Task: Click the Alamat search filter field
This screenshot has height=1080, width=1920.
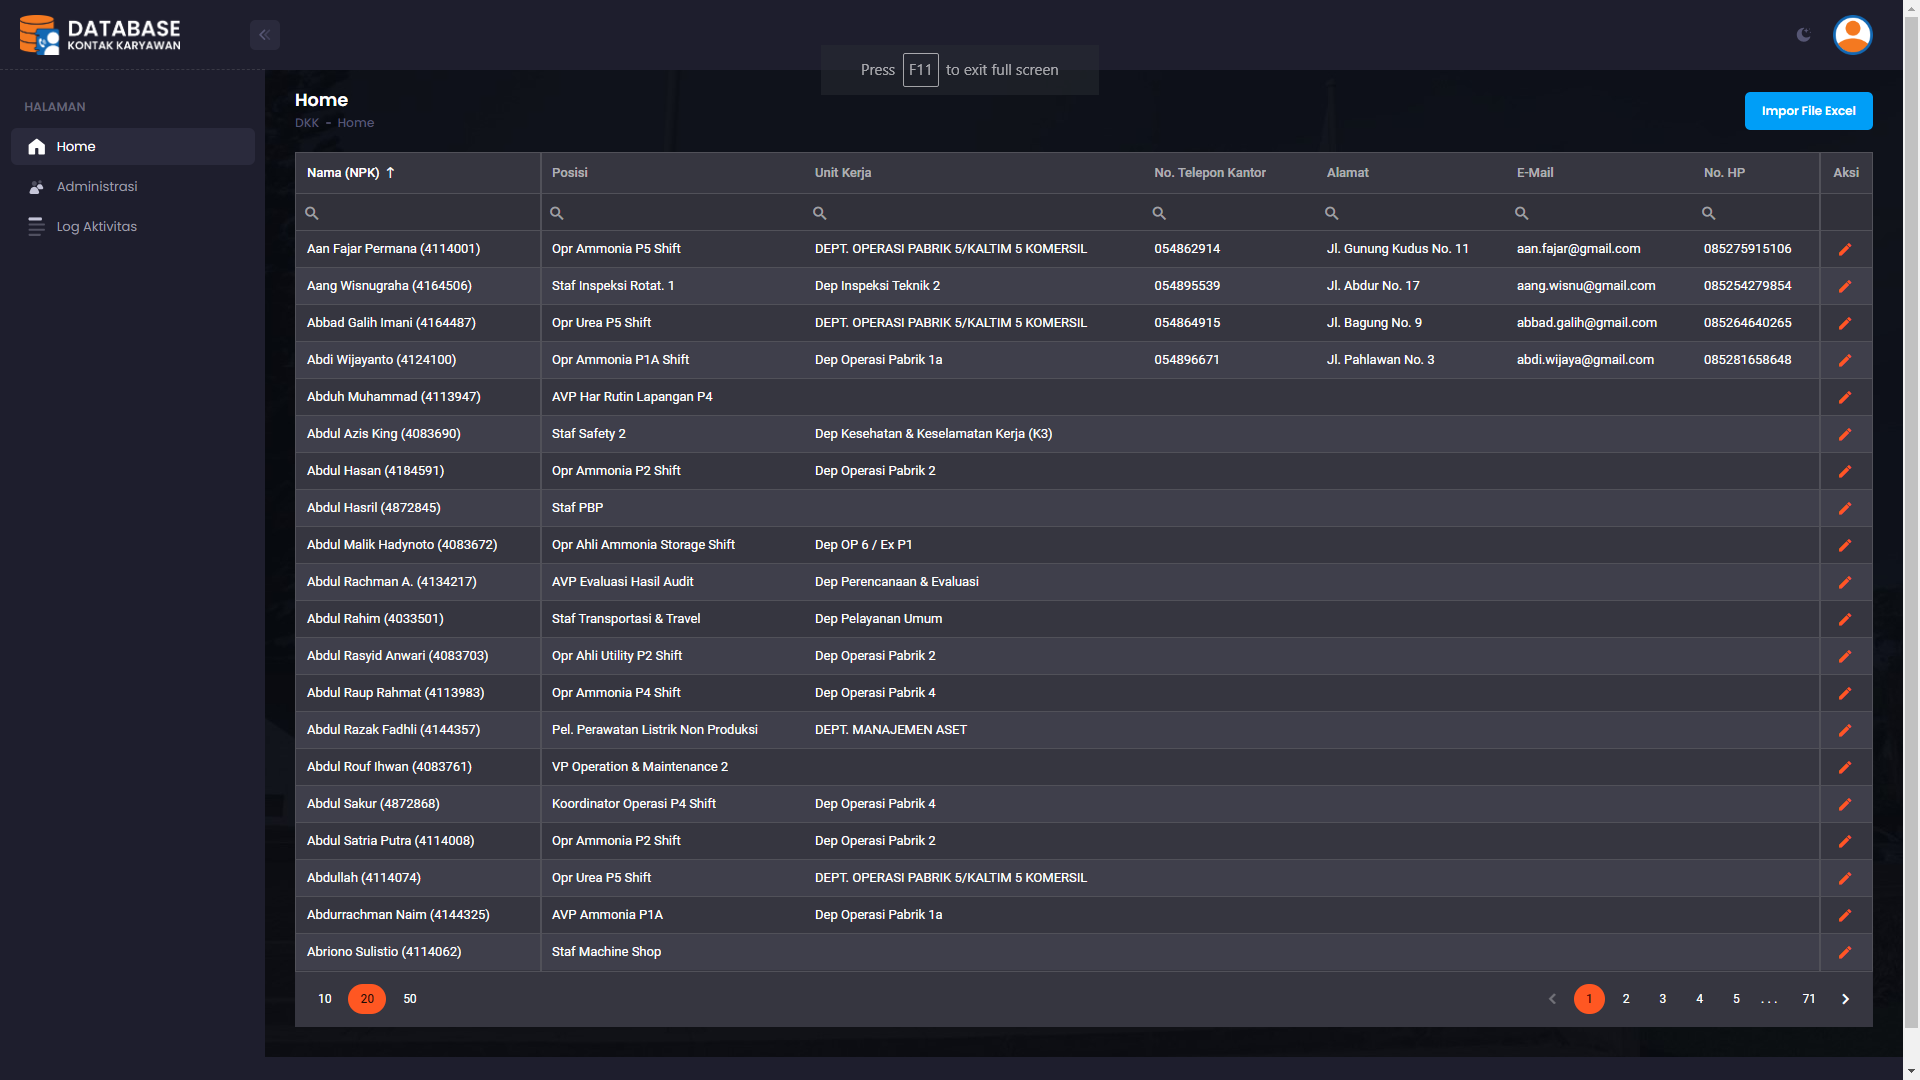Action: [x=1411, y=213]
